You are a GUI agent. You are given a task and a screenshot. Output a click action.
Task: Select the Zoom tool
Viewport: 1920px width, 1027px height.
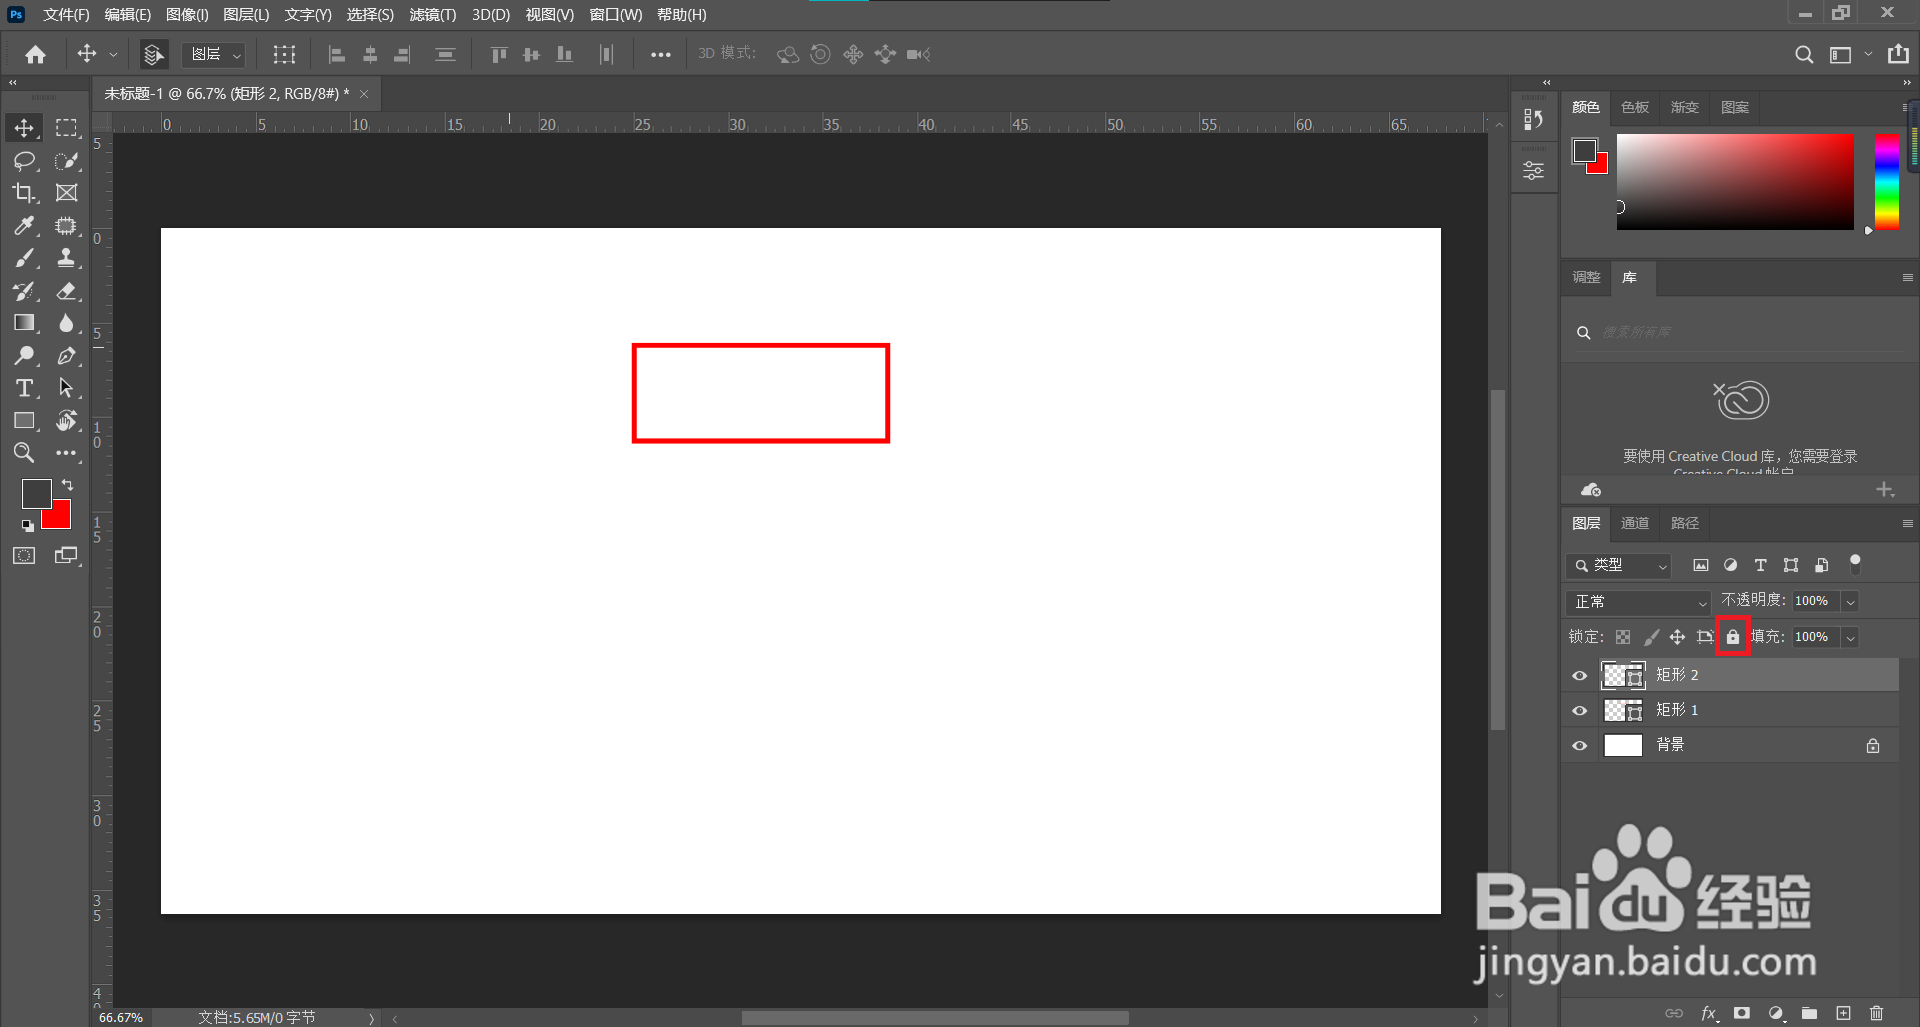(x=24, y=453)
